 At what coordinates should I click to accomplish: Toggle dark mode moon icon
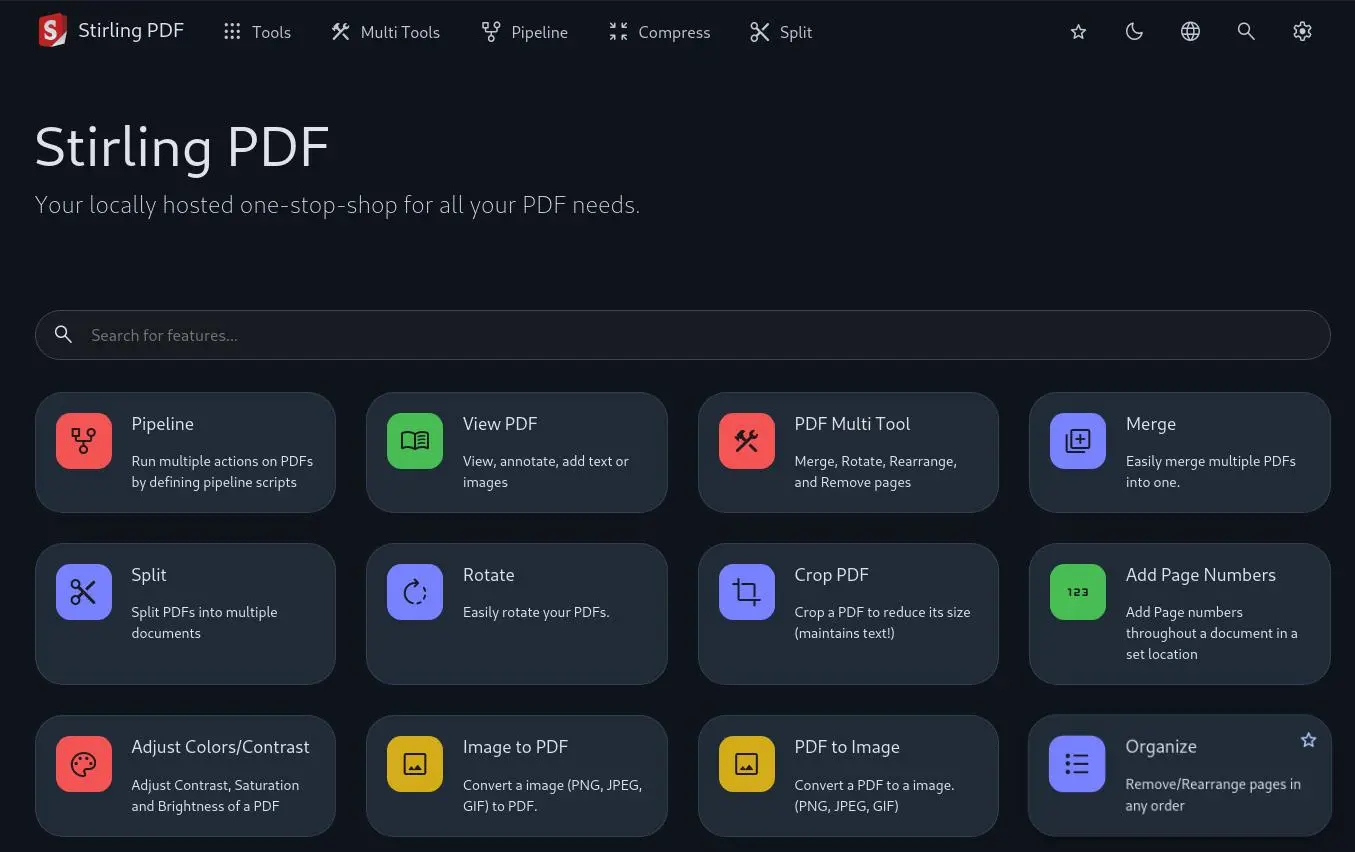coord(1134,32)
